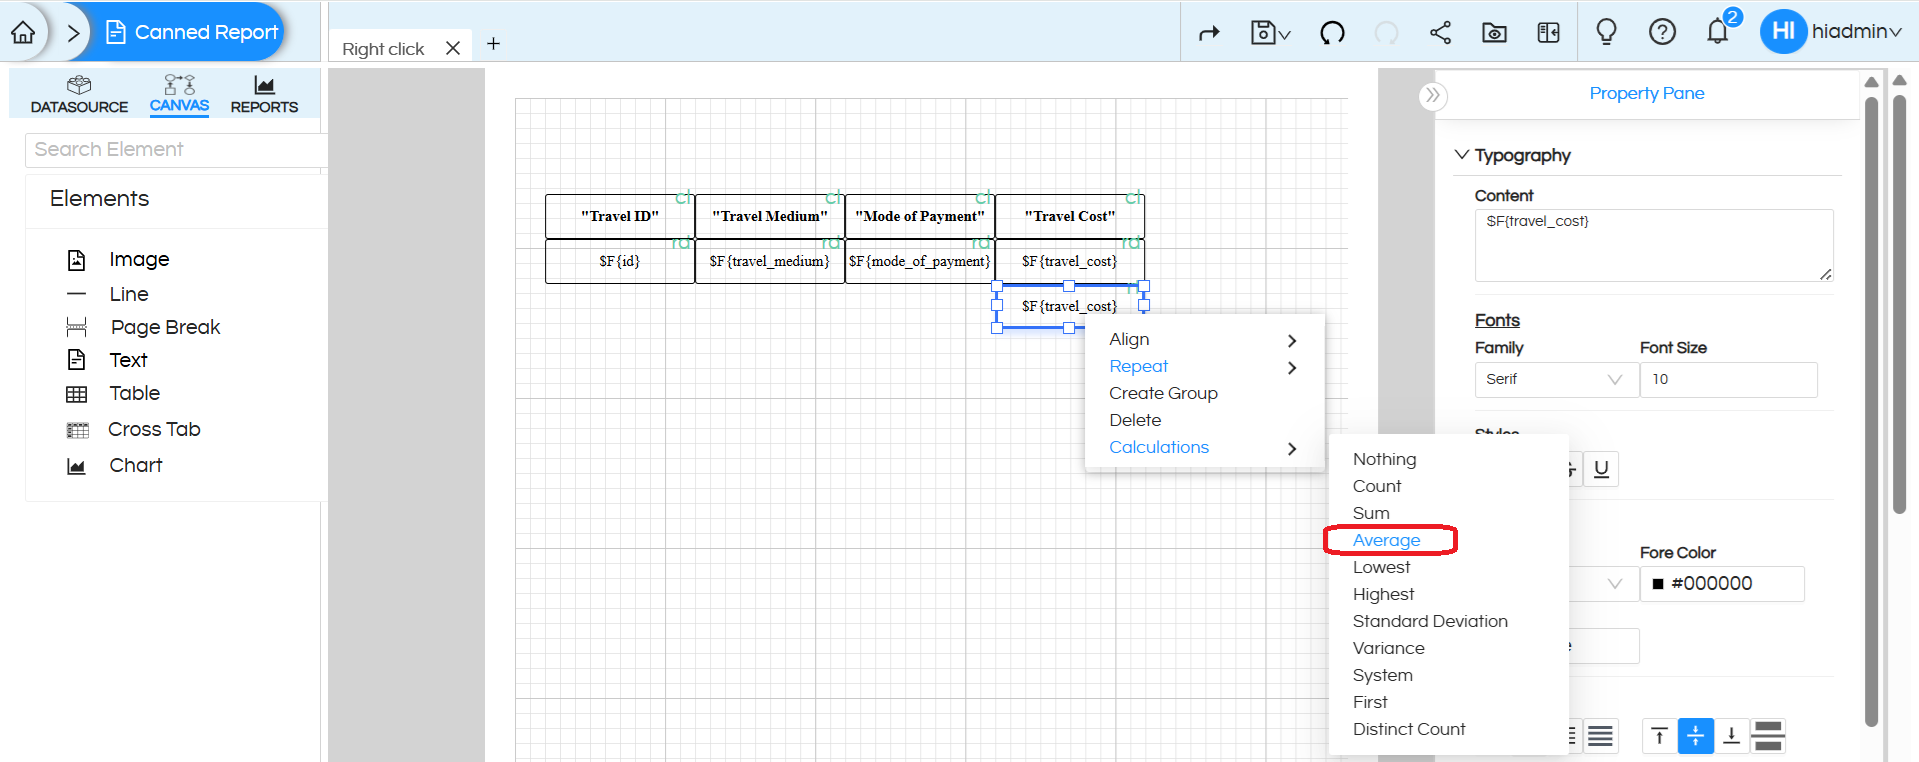Select Distinct Count calculation

pos(1409,729)
